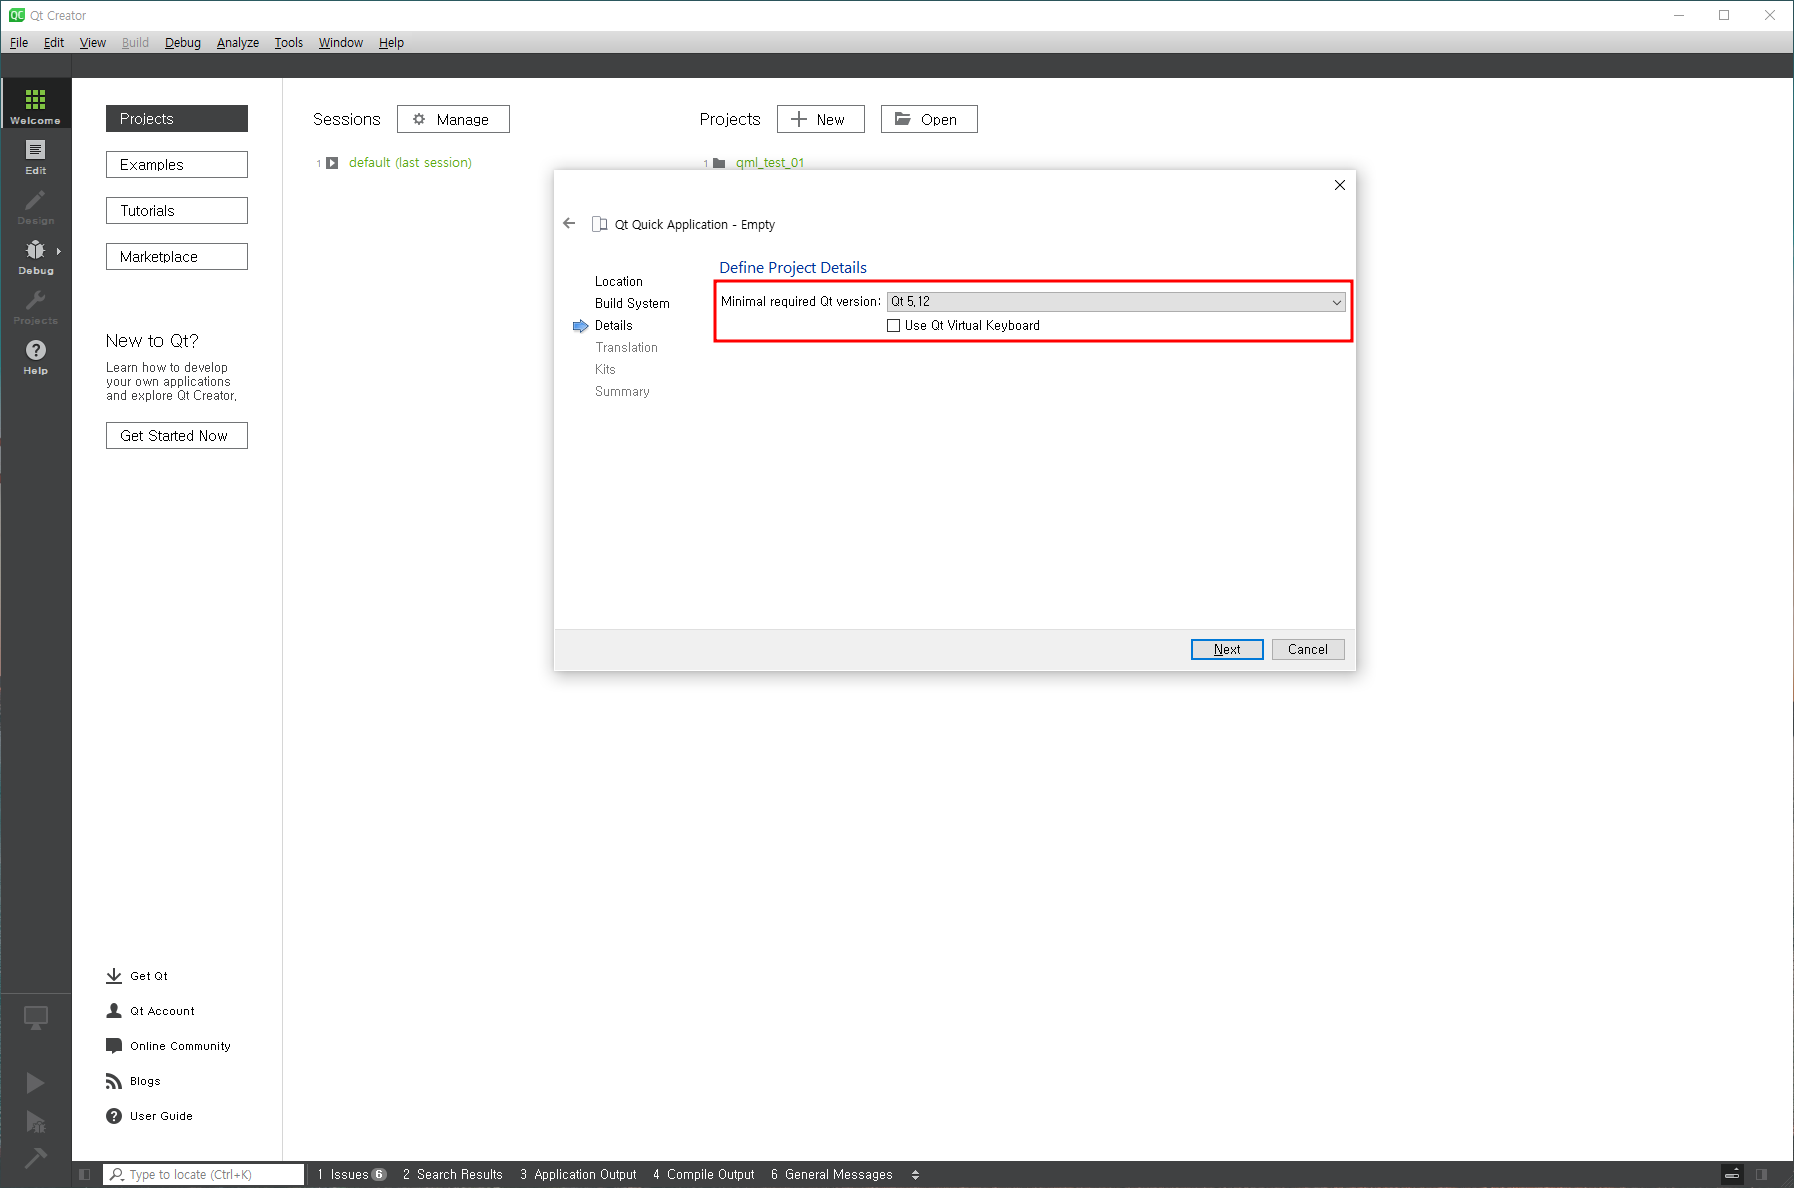Enable Use Qt Virtual Keyboard checkbox
Image resolution: width=1794 pixels, height=1188 pixels.
pyautogui.click(x=894, y=326)
